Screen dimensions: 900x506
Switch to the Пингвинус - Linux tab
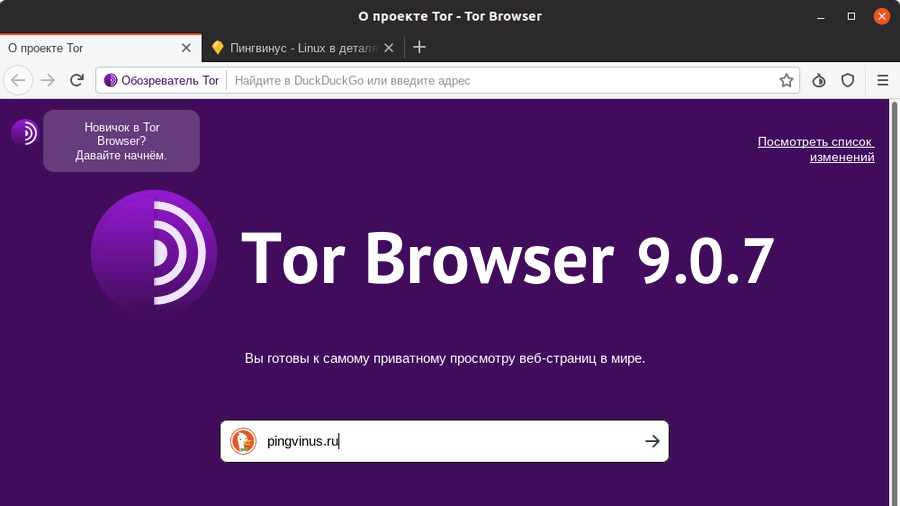302,48
